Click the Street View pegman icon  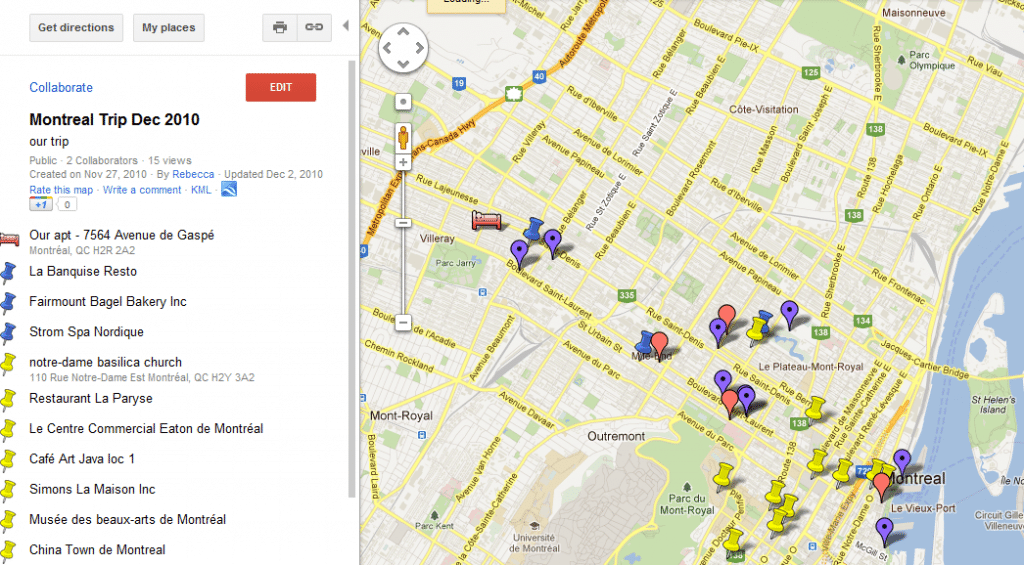(403, 137)
